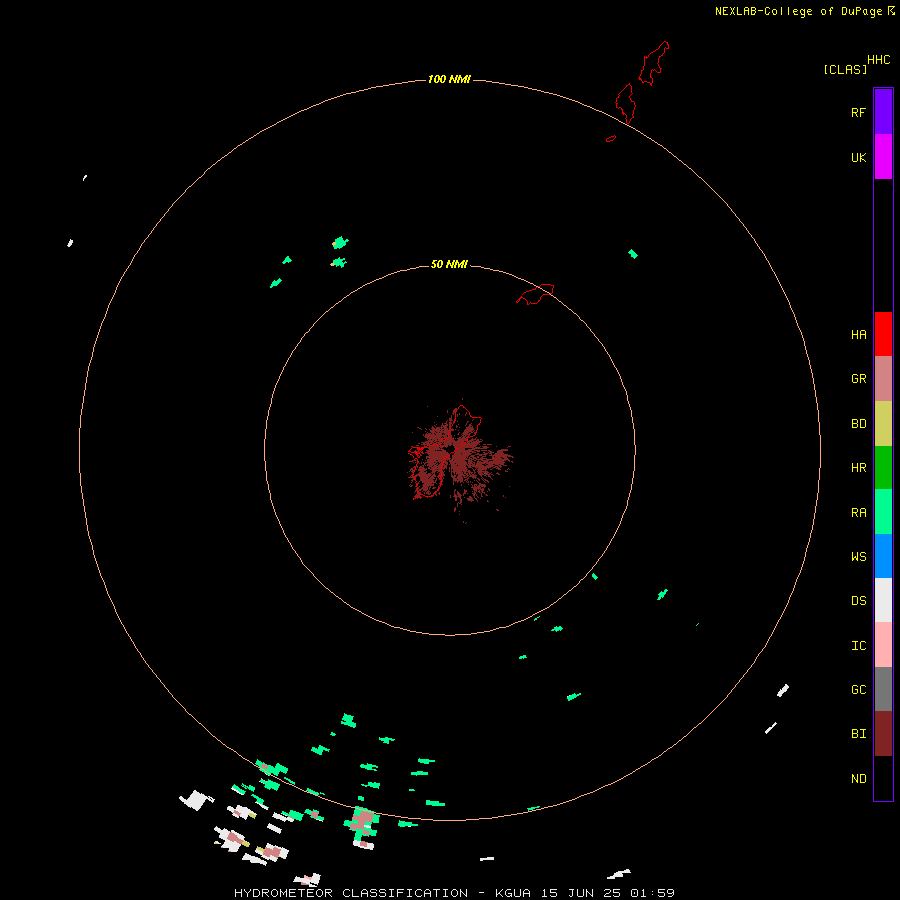This screenshot has height=900, width=900.
Task: Click the "IC" legend label
Action: (x=859, y=646)
